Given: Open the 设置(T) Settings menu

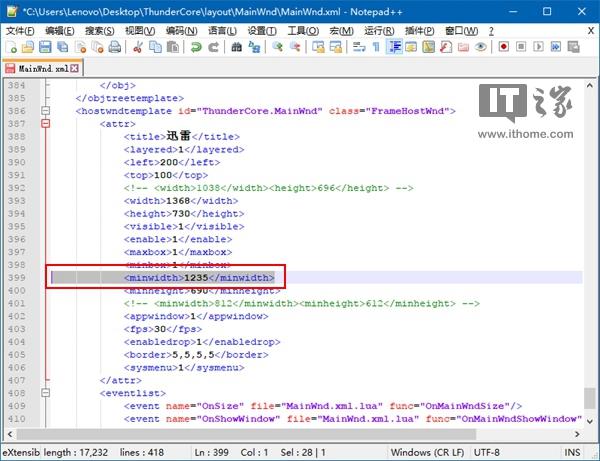Looking at the screenshot, I should coord(262,31).
